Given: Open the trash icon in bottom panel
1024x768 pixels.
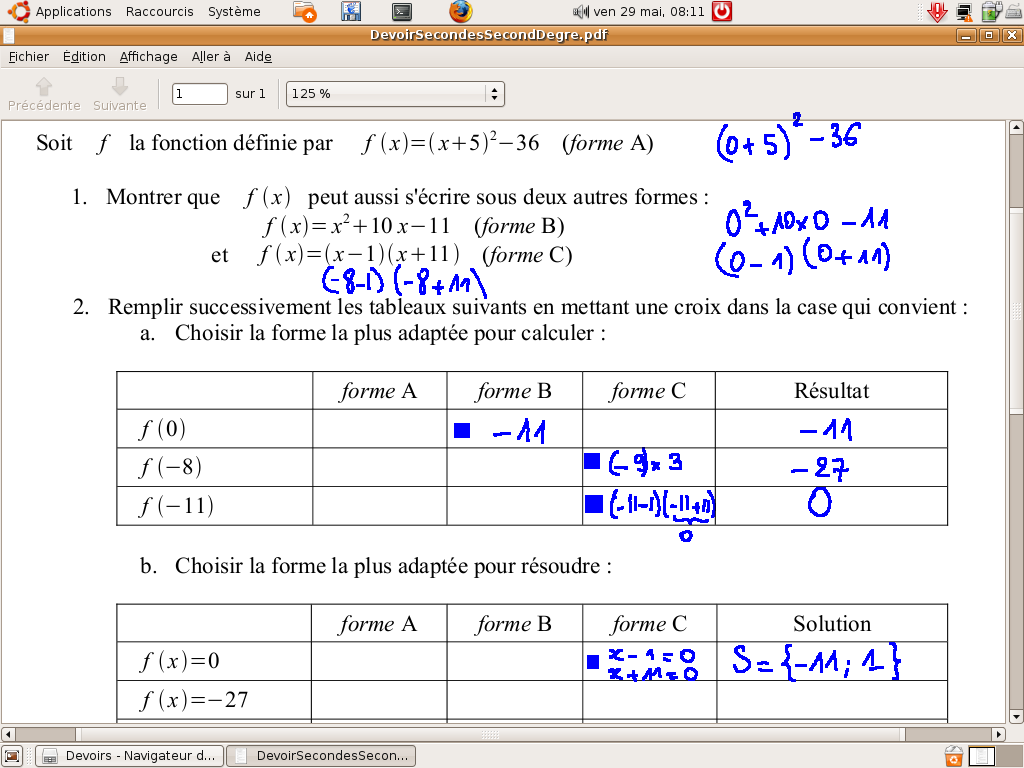Looking at the screenshot, I should 954,756.
